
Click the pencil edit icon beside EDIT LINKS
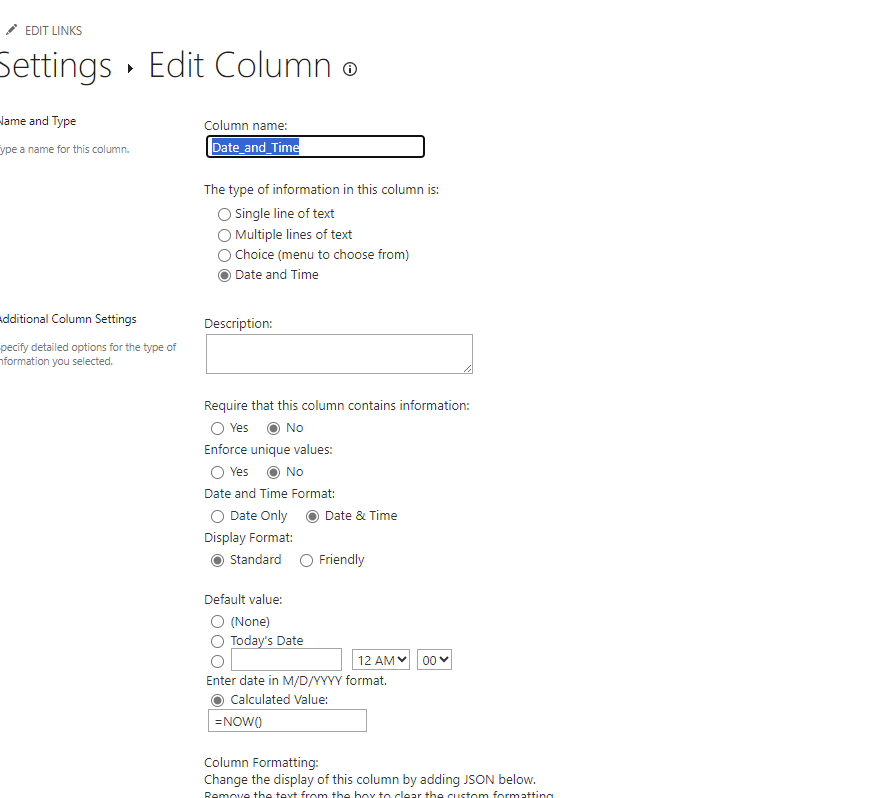(x=13, y=30)
